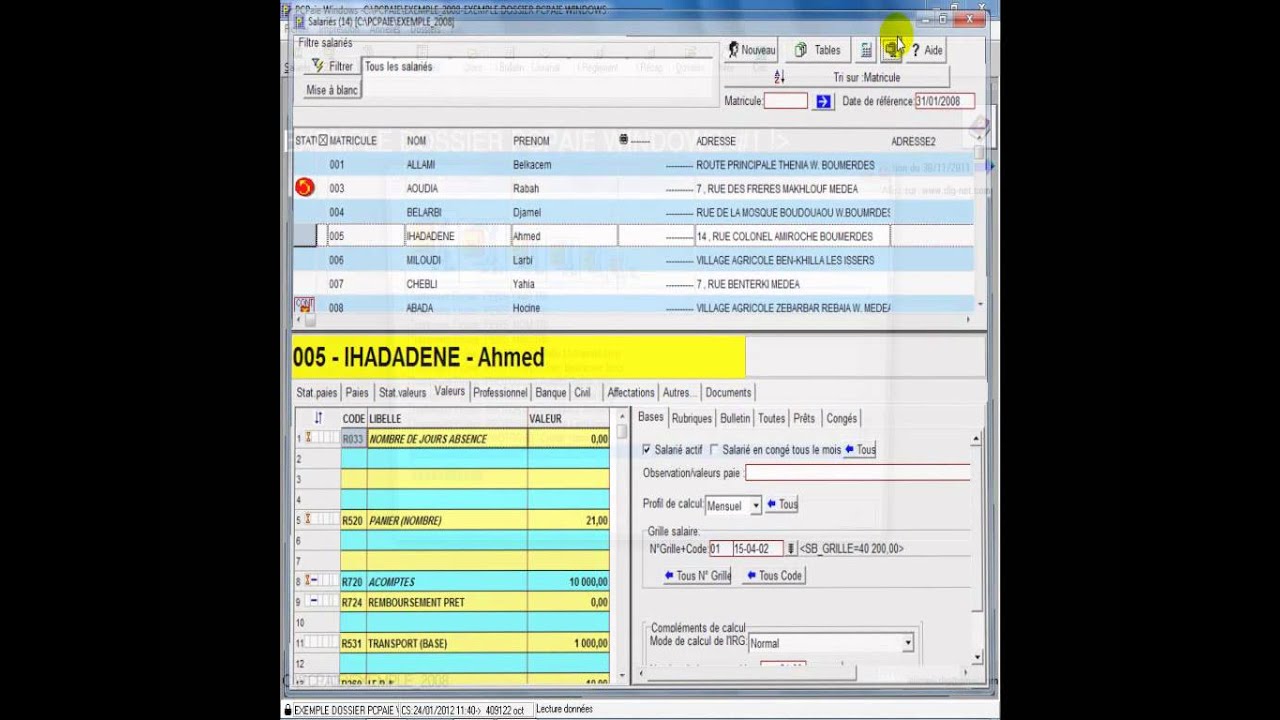This screenshot has width=1280, height=720.
Task: Click the hourglass icon on row R720
Action: 308,581
